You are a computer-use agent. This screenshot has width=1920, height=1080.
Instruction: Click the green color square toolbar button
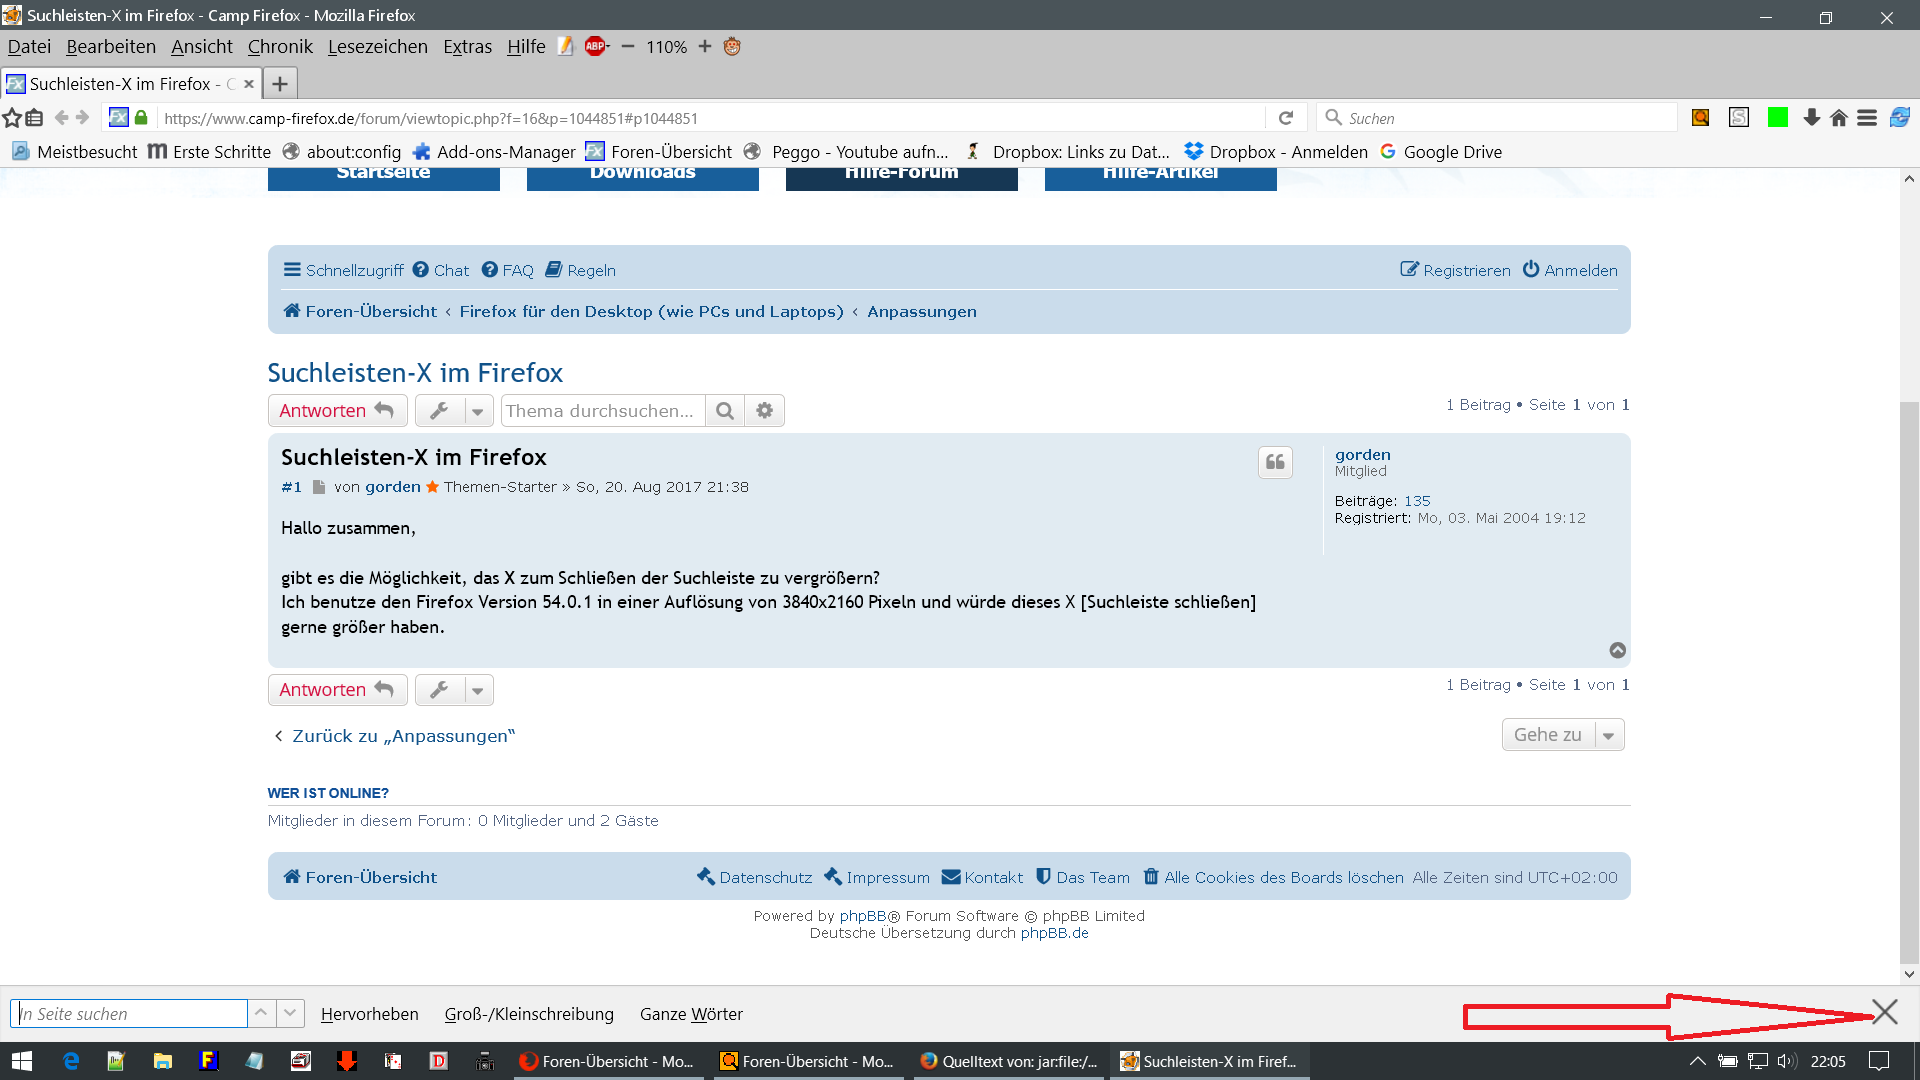coord(1777,118)
